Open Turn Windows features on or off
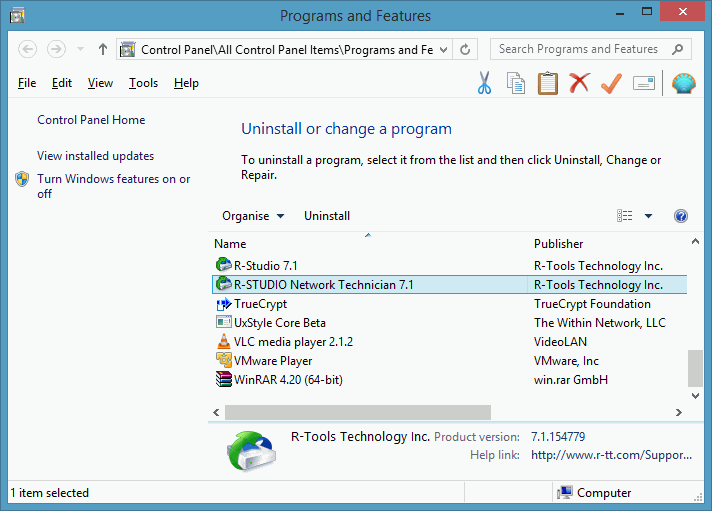The height and width of the screenshot is (511, 712). coord(114,186)
